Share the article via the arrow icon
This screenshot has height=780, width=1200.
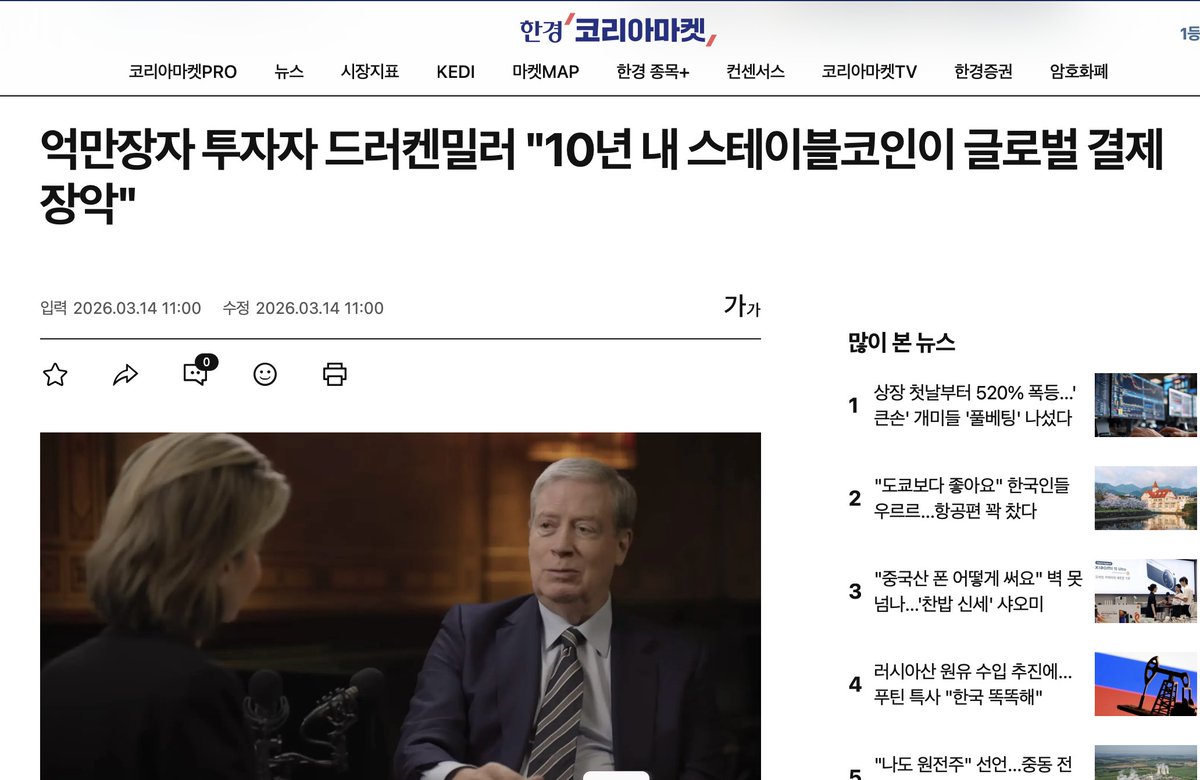click(125, 375)
